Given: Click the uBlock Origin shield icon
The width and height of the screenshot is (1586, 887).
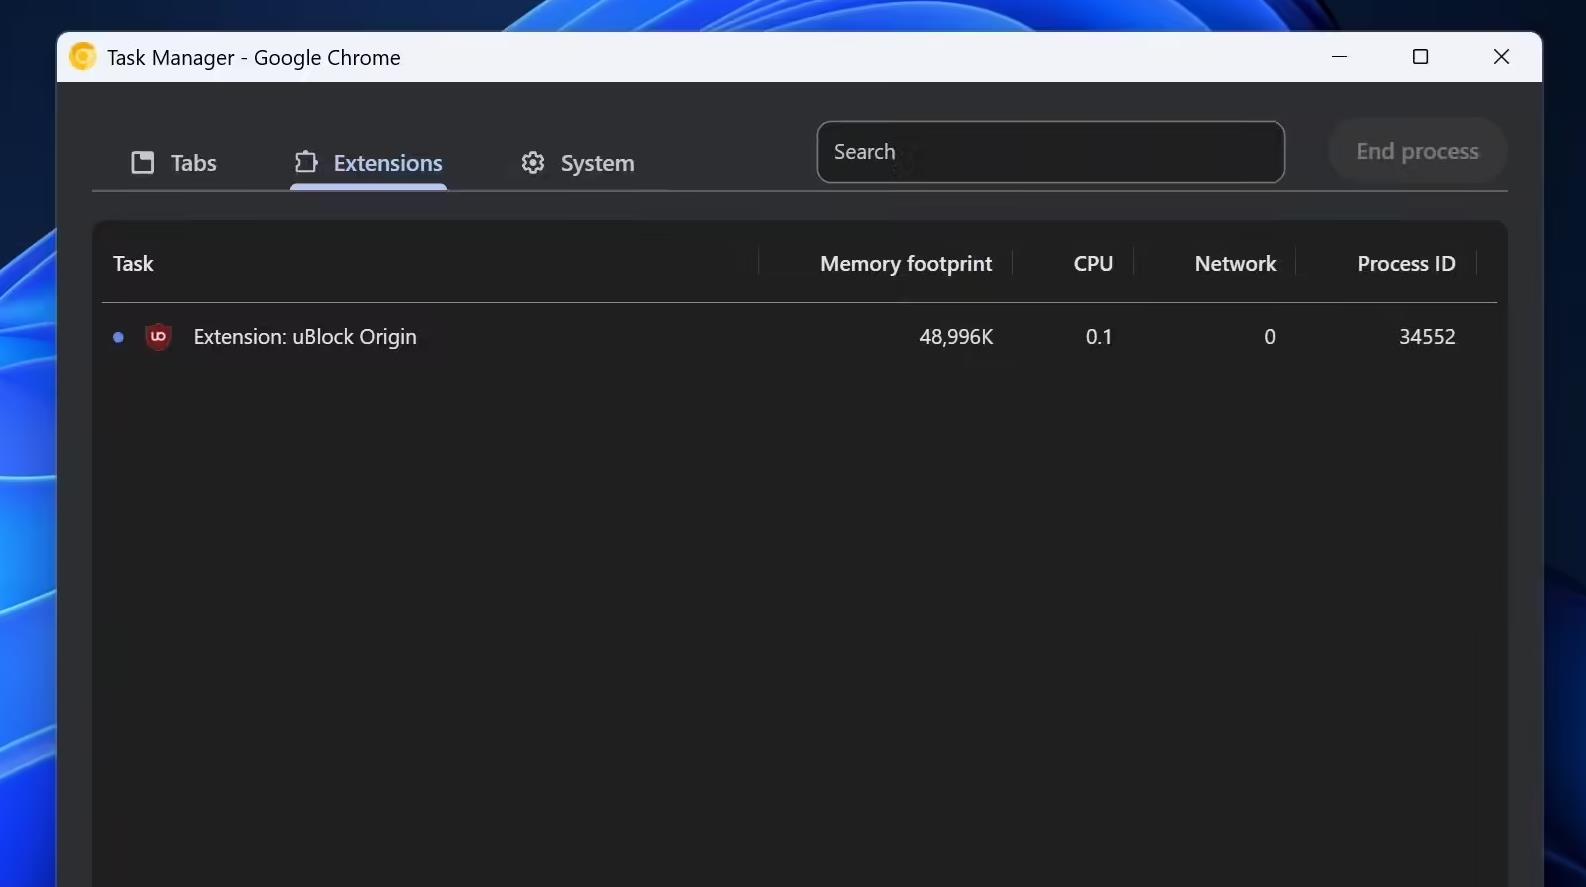Looking at the screenshot, I should 158,337.
